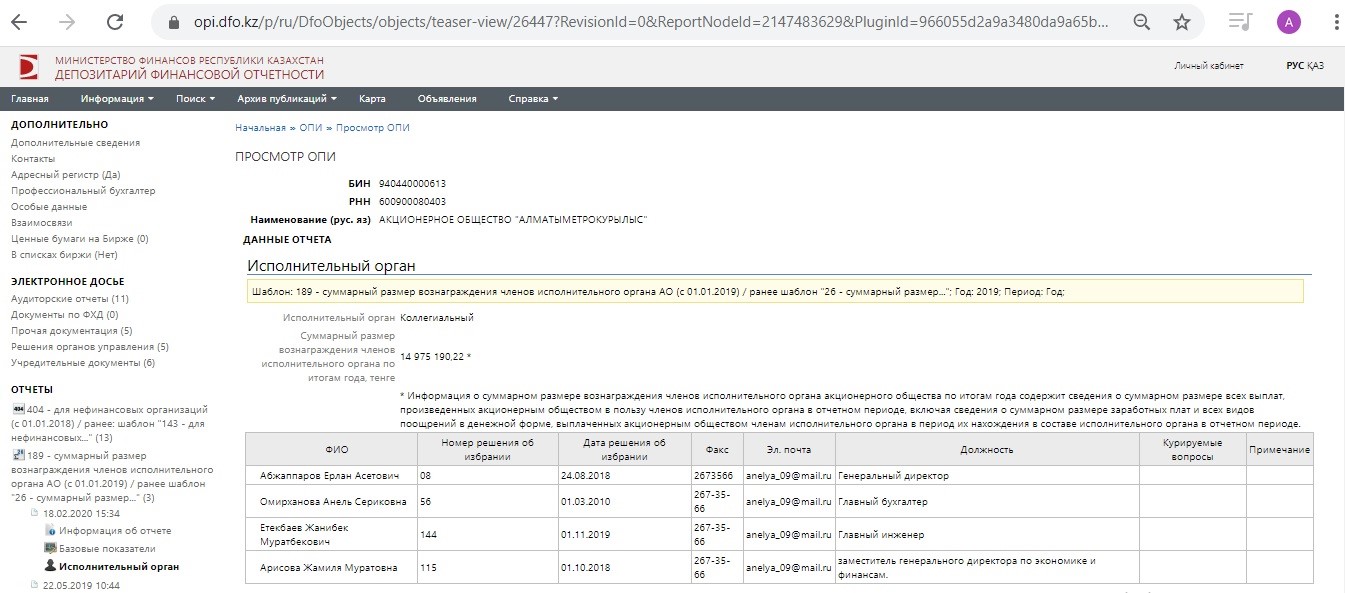Click the ОПИ breadcrumb link
1345x593 pixels.
(x=311, y=128)
